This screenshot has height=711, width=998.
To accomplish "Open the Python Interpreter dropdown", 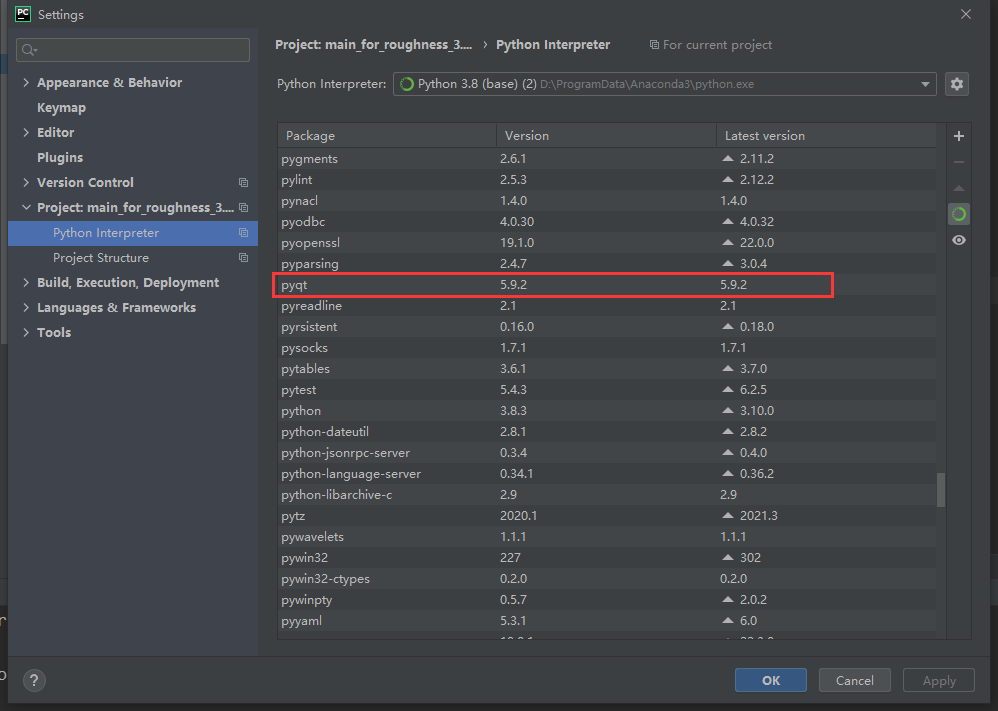I will (926, 84).
